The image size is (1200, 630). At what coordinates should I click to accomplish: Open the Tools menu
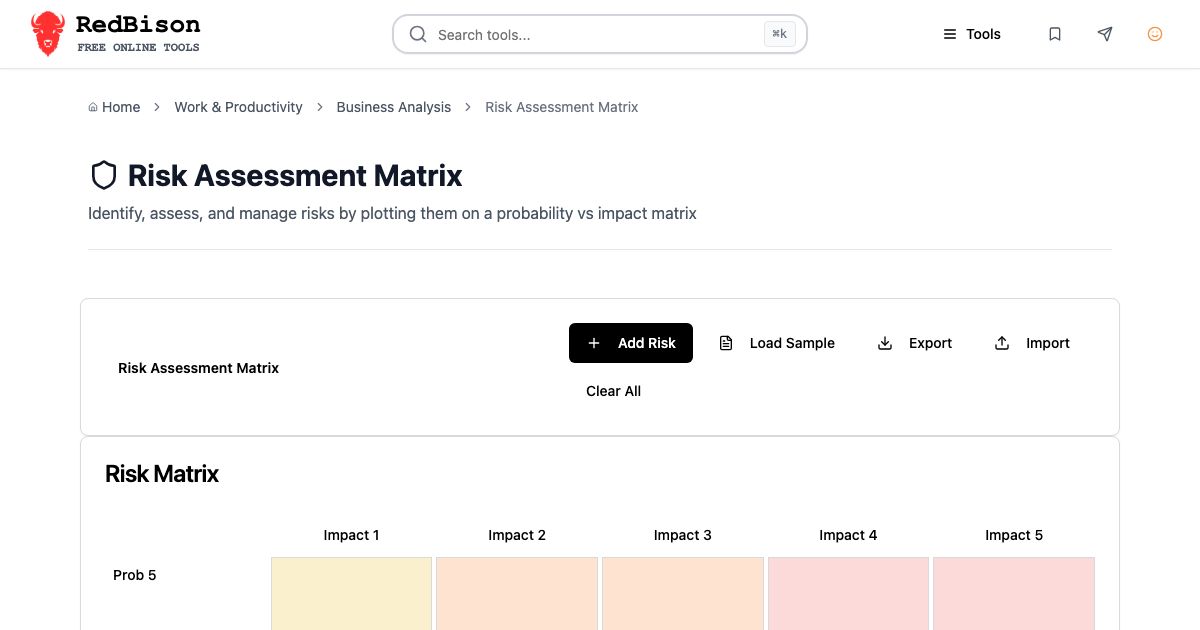click(x=972, y=34)
